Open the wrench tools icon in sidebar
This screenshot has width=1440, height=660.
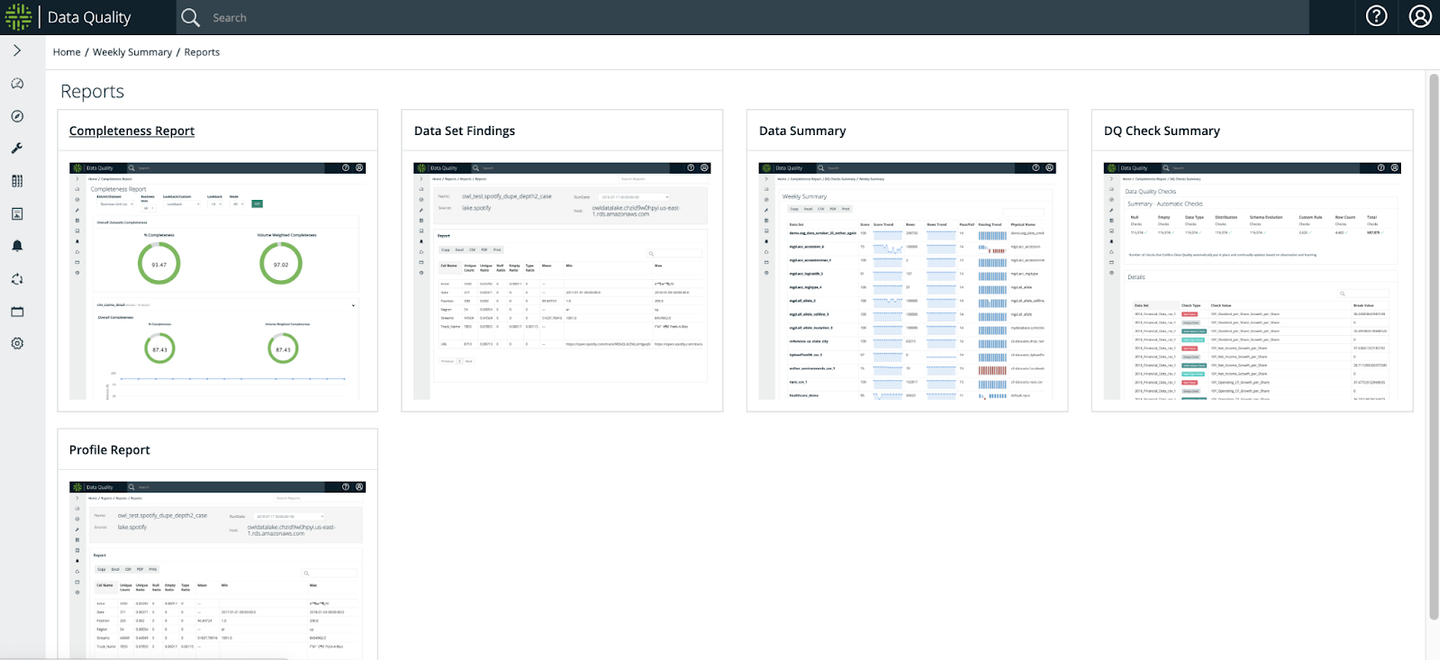[x=17, y=148]
